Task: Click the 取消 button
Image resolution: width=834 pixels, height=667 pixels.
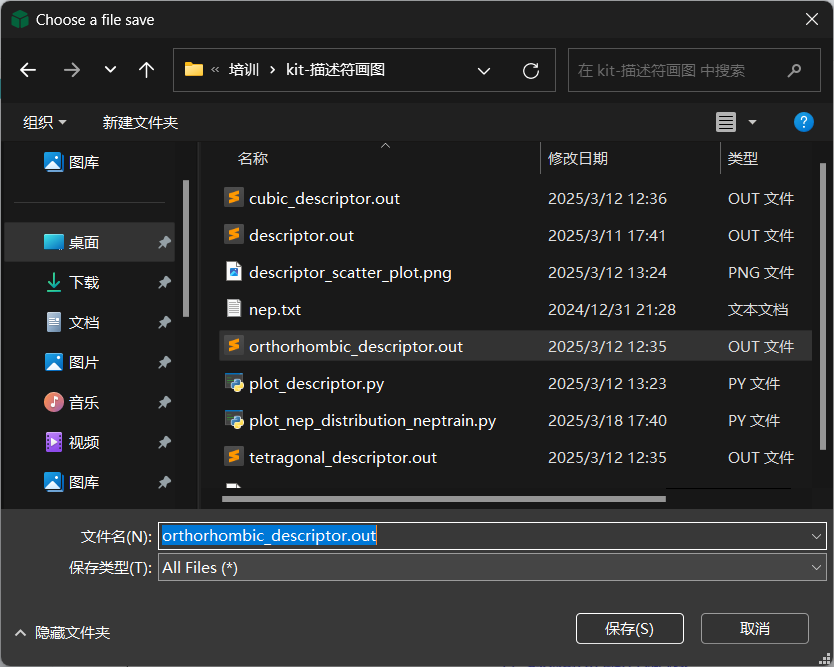Action: [x=754, y=629]
